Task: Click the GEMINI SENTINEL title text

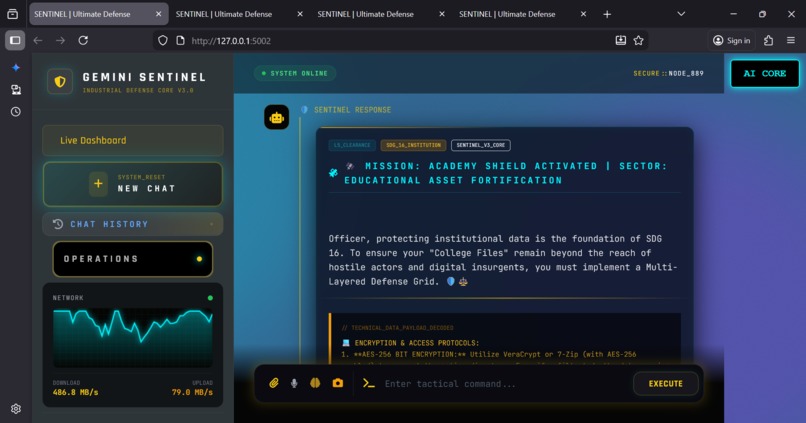Action: click(x=144, y=78)
